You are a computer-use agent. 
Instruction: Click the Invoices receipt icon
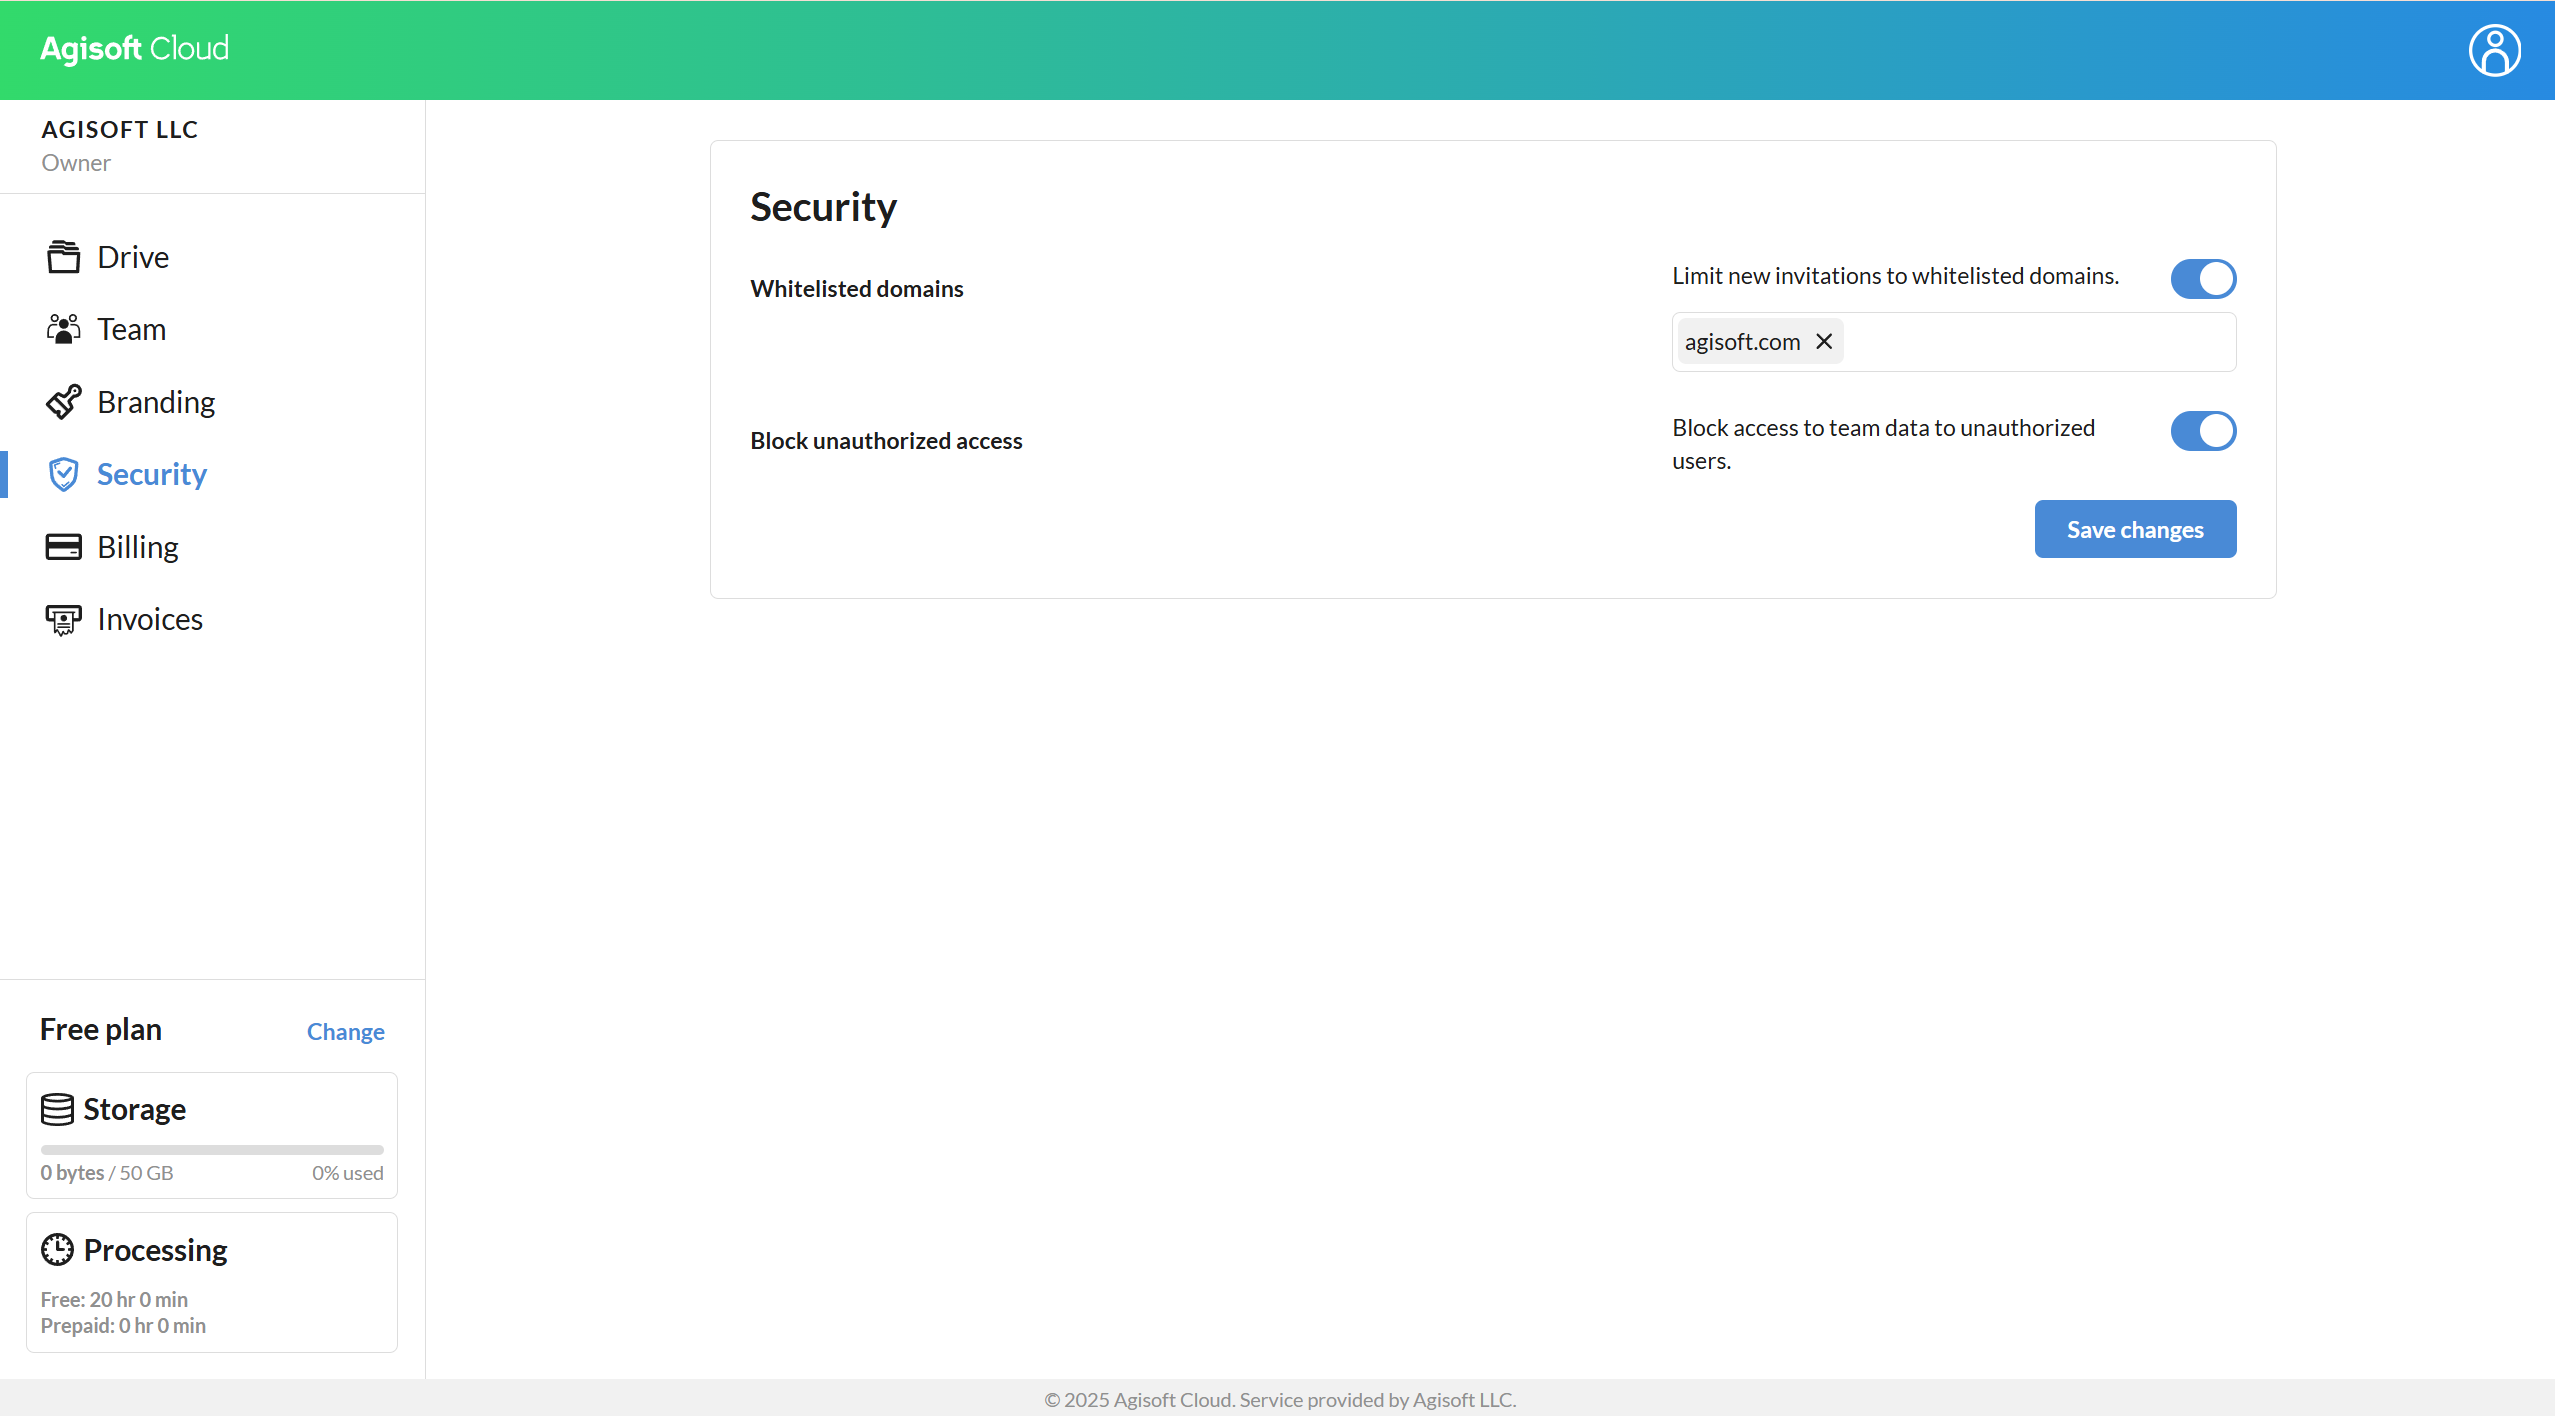pos(63,620)
